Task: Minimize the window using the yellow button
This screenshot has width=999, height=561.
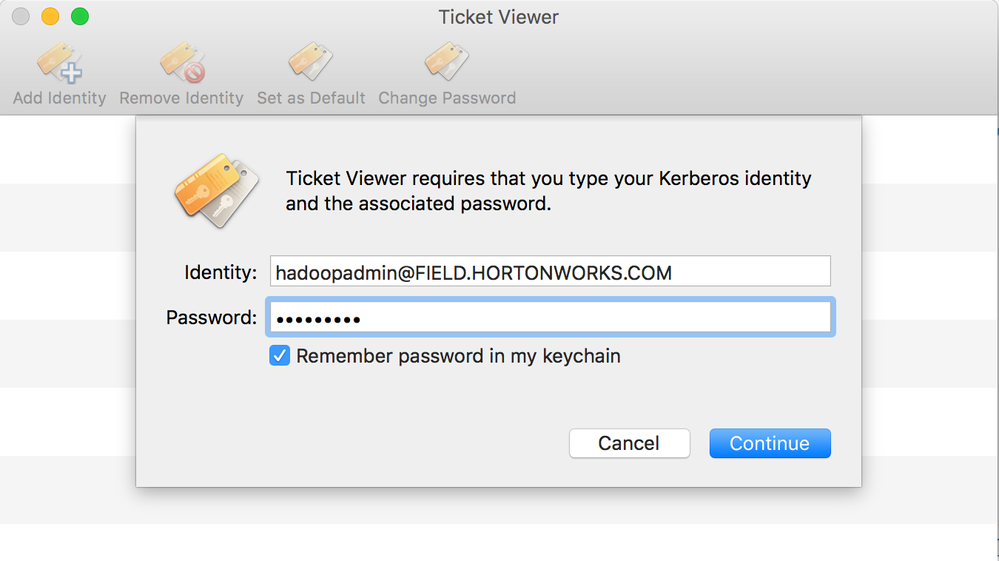Action: pyautogui.click(x=50, y=17)
